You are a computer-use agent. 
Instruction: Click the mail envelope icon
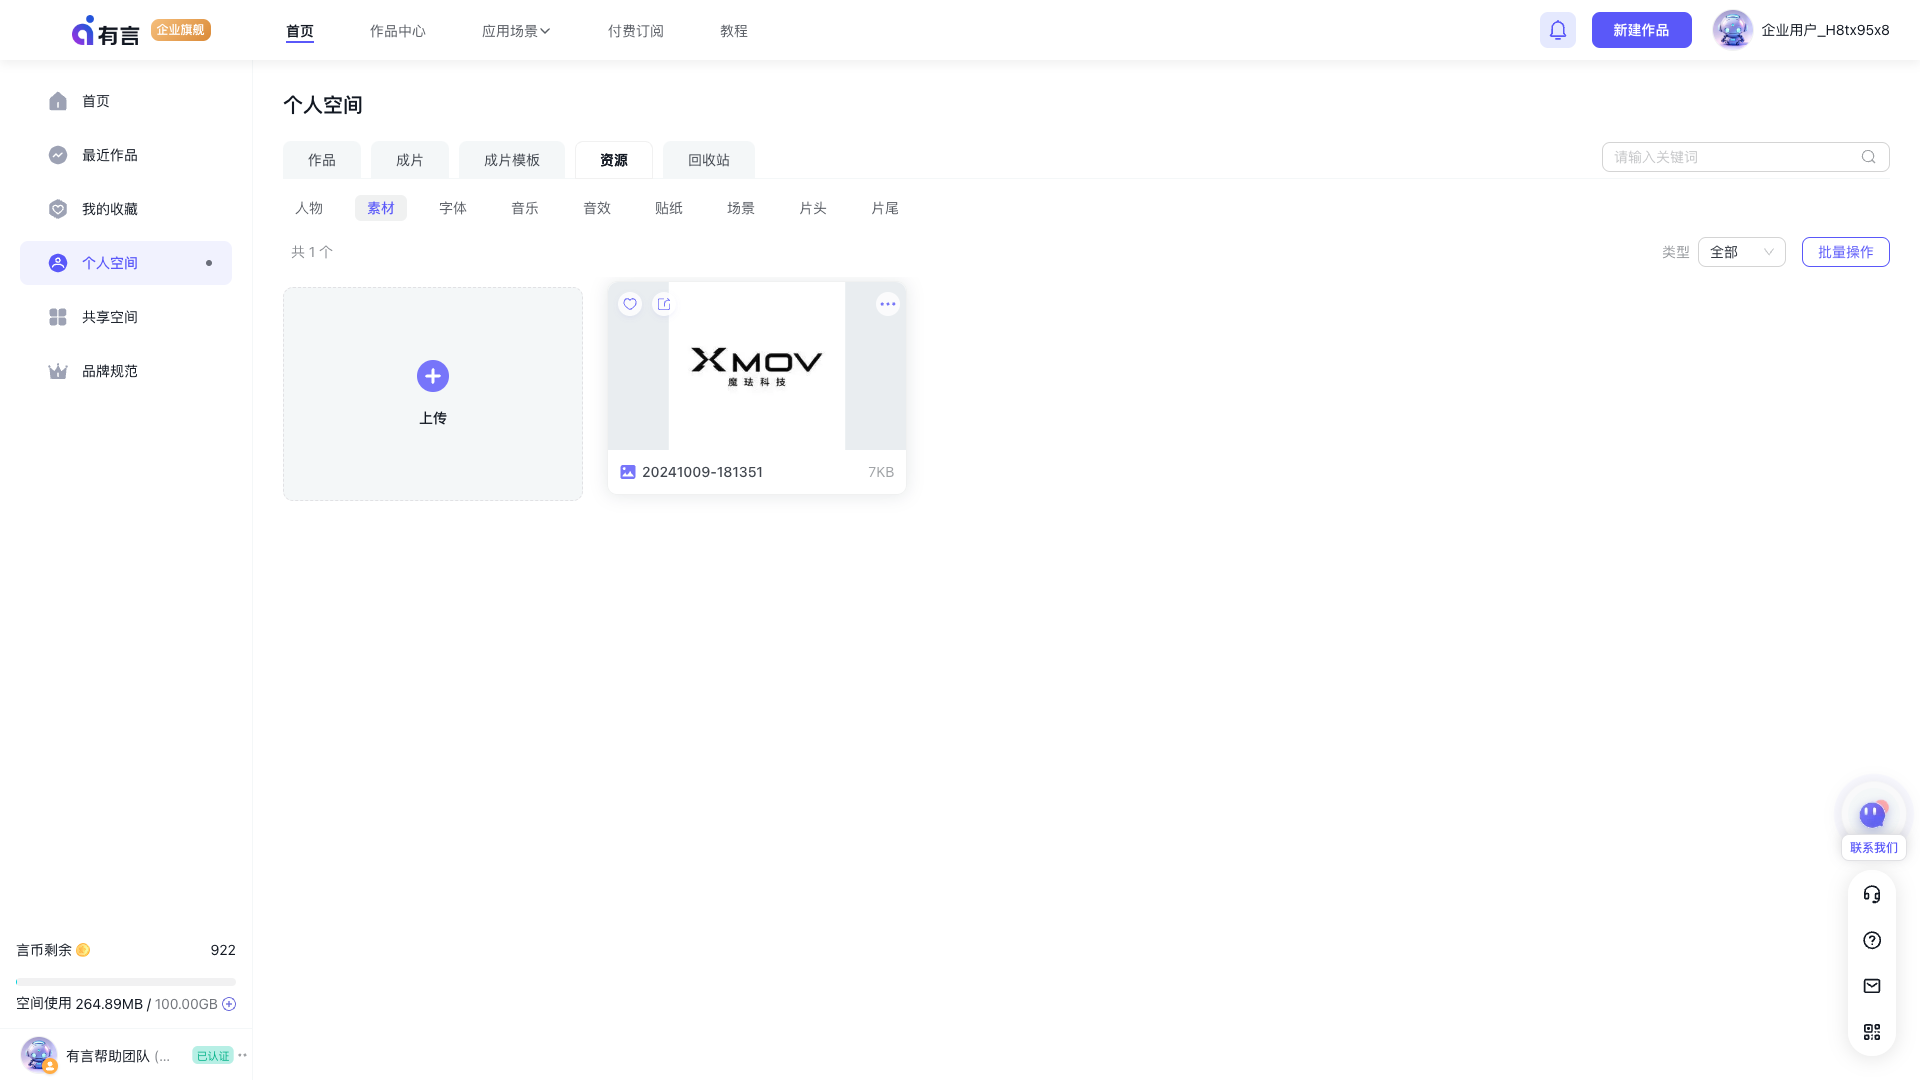coord(1872,986)
